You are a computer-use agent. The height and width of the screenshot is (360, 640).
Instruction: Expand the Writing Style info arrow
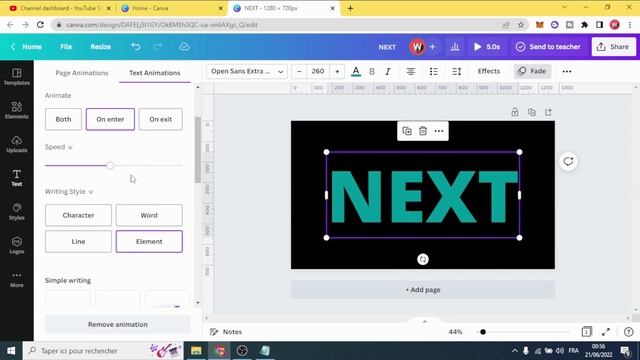coord(91,192)
